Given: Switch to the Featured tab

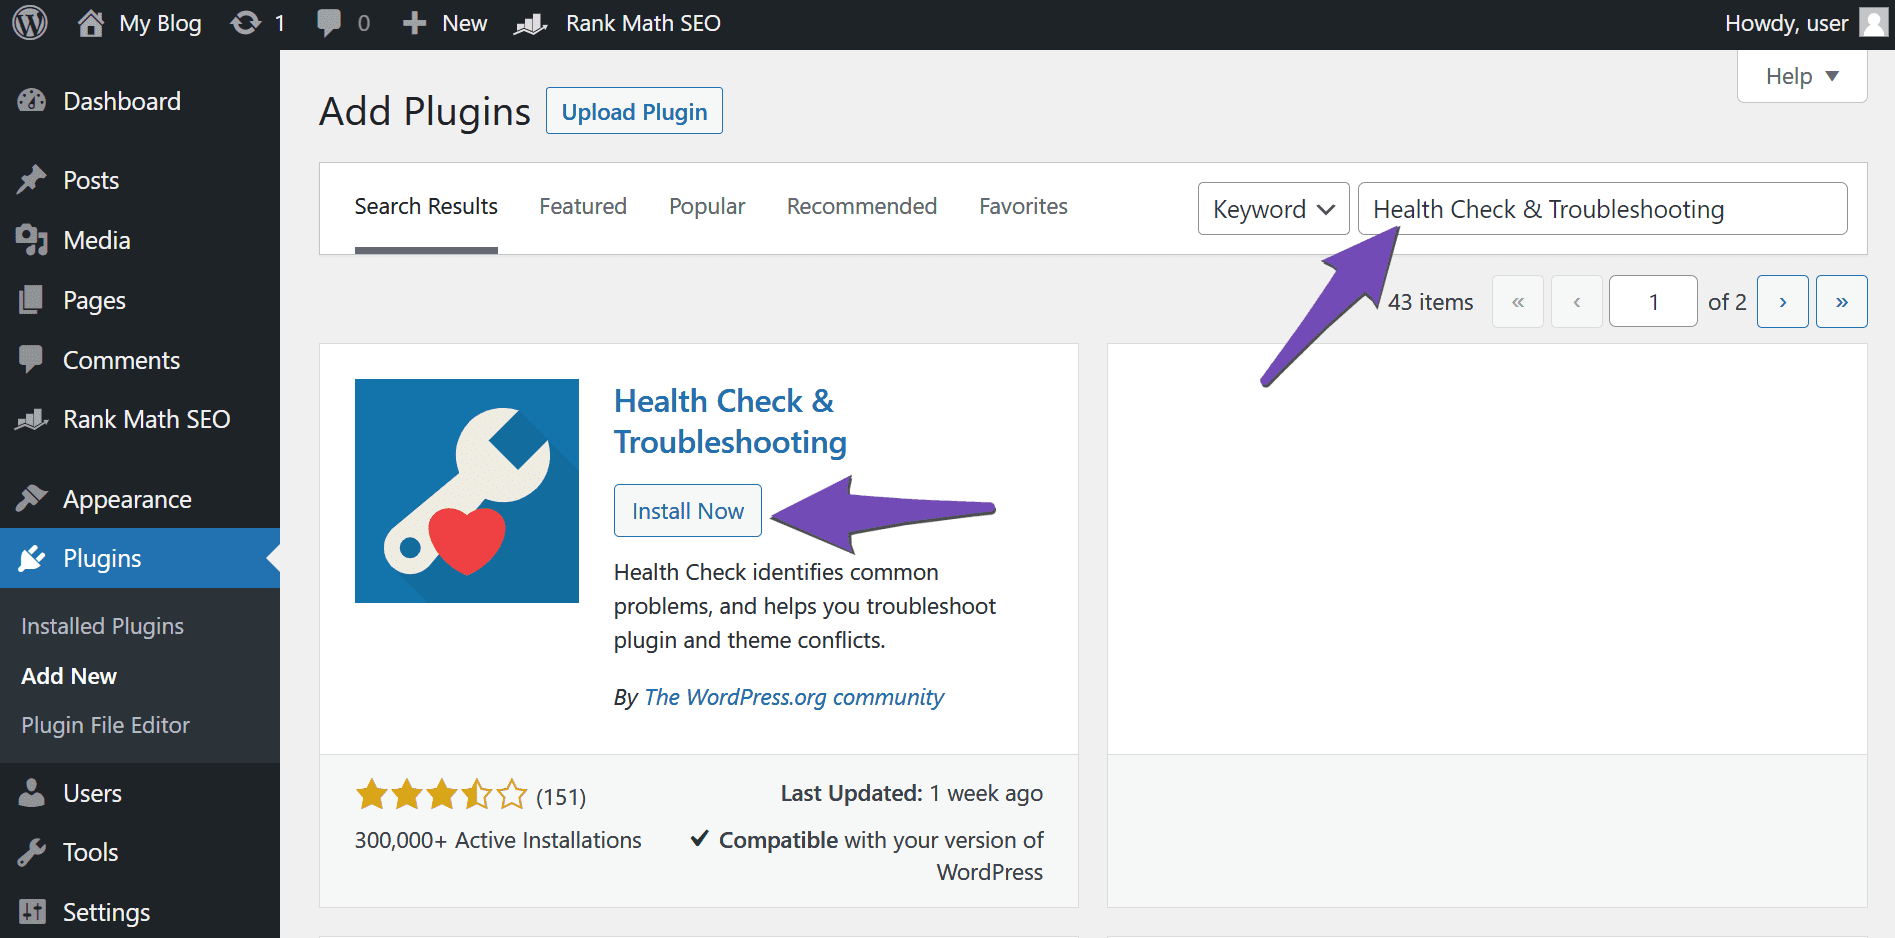Looking at the screenshot, I should [x=583, y=207].
